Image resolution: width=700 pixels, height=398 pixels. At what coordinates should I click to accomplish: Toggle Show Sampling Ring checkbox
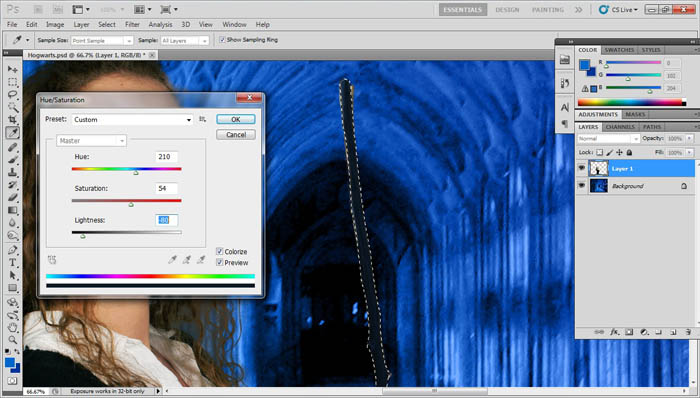[222, 40]
